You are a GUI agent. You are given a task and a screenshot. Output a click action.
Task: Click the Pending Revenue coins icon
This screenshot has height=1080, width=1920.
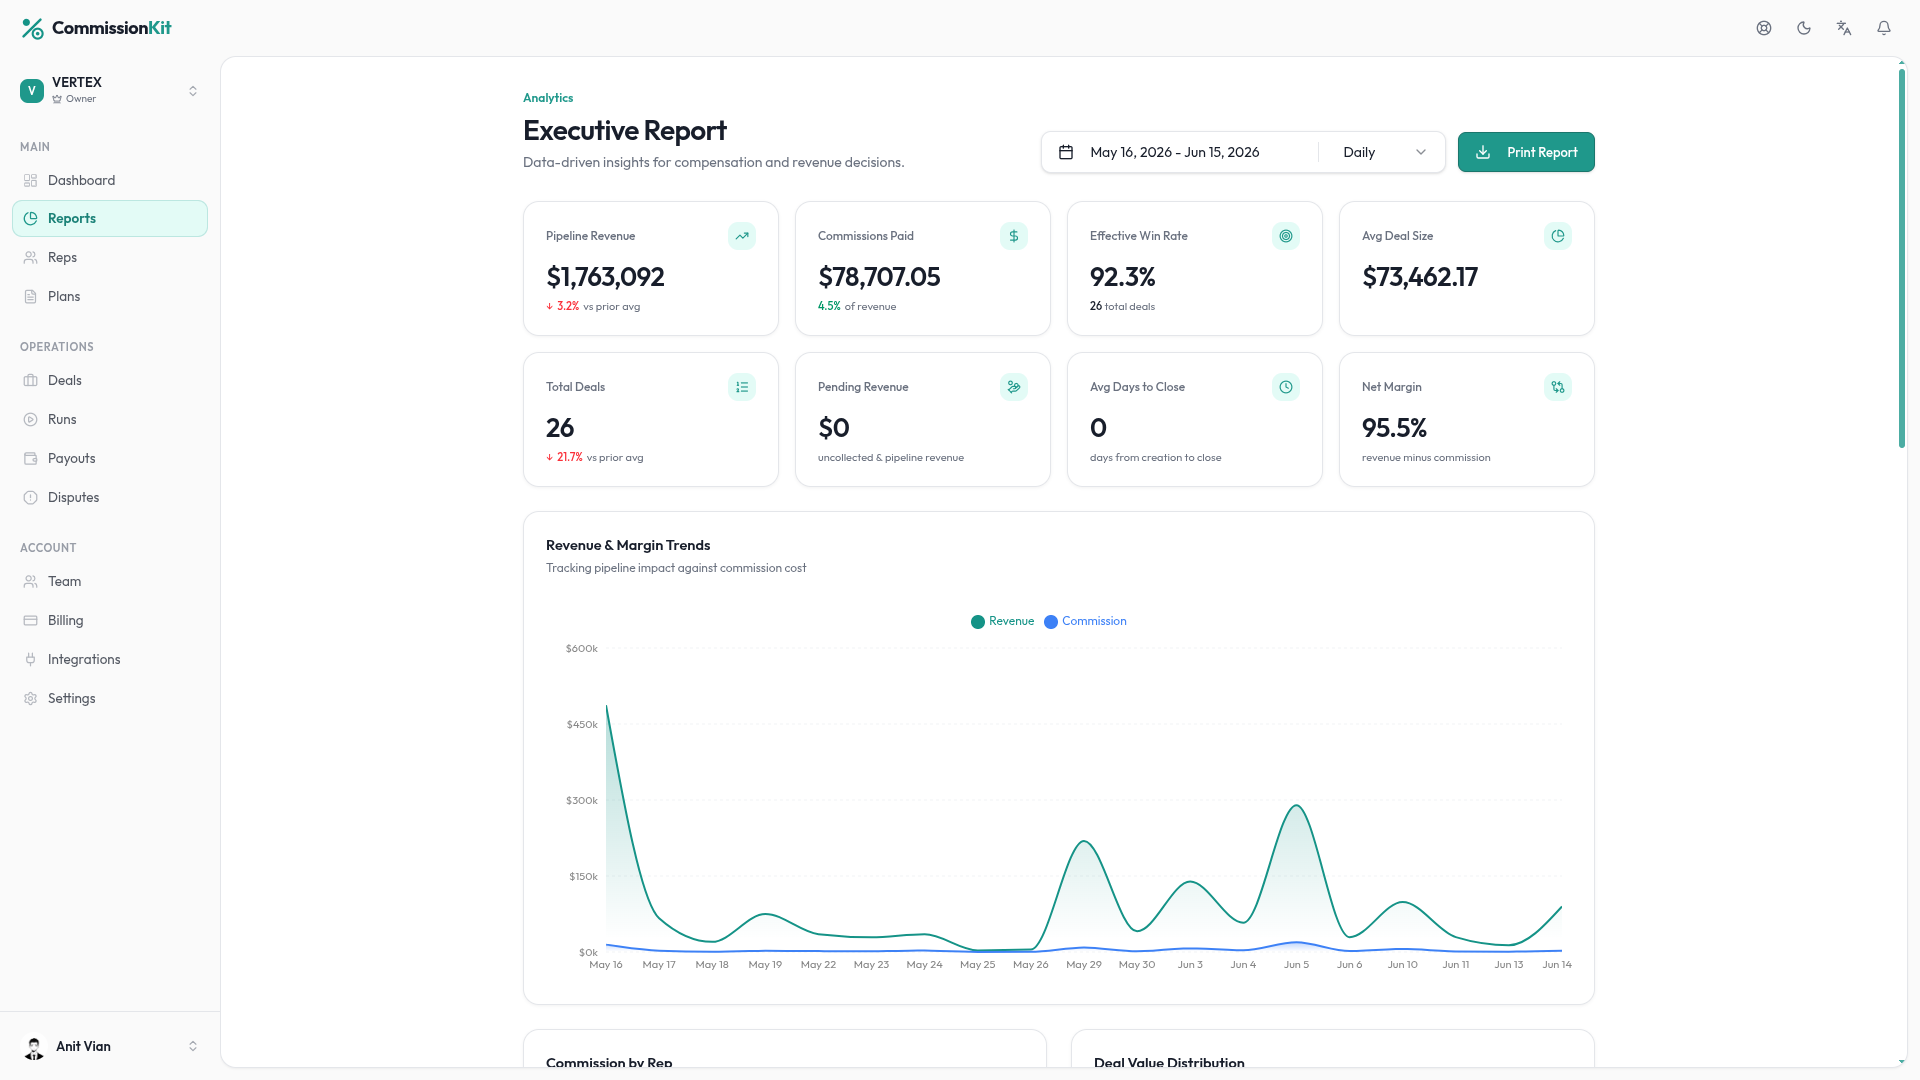pos(1014,387)
